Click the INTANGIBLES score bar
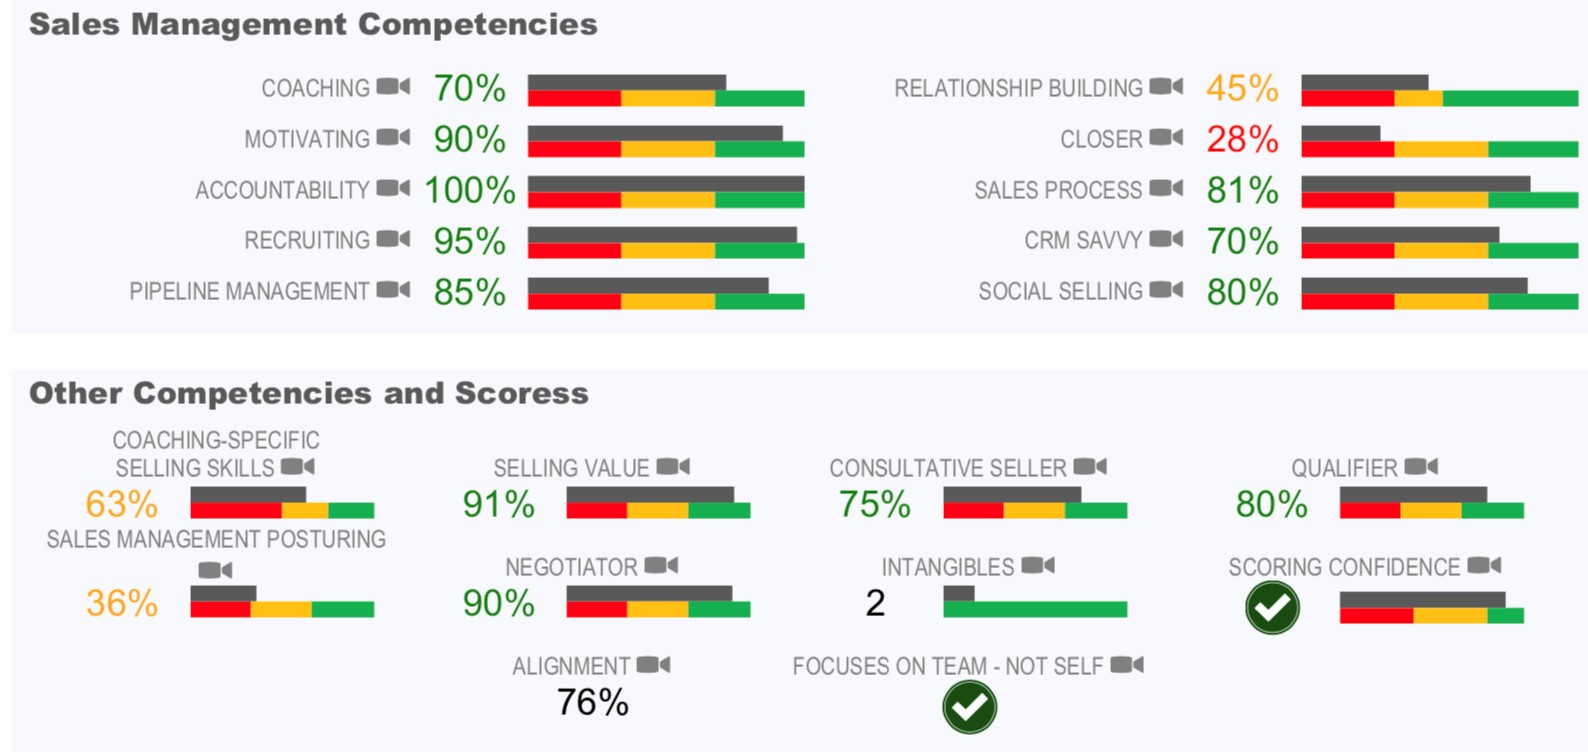This screenshot has height=752, width=1588. pos(1035,601)
